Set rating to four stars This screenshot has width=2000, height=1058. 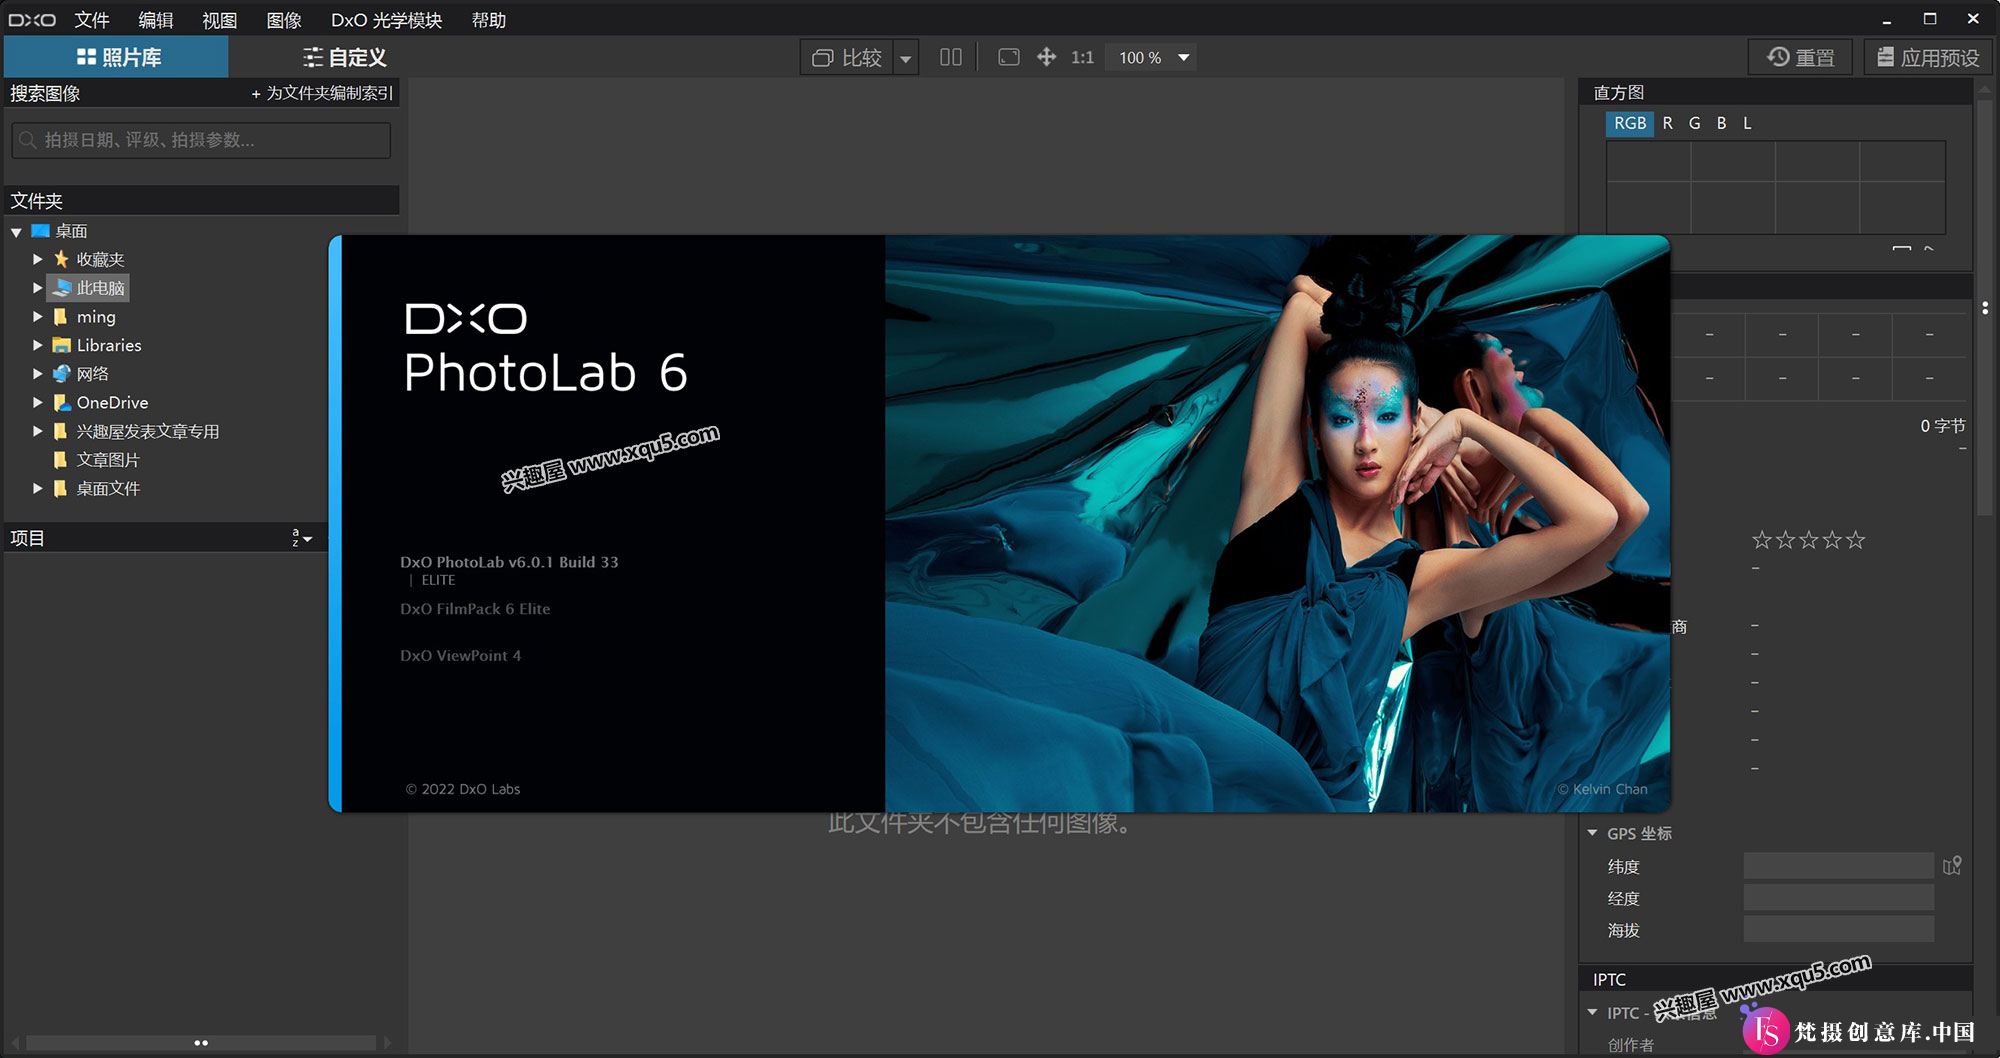point(1832,540)
